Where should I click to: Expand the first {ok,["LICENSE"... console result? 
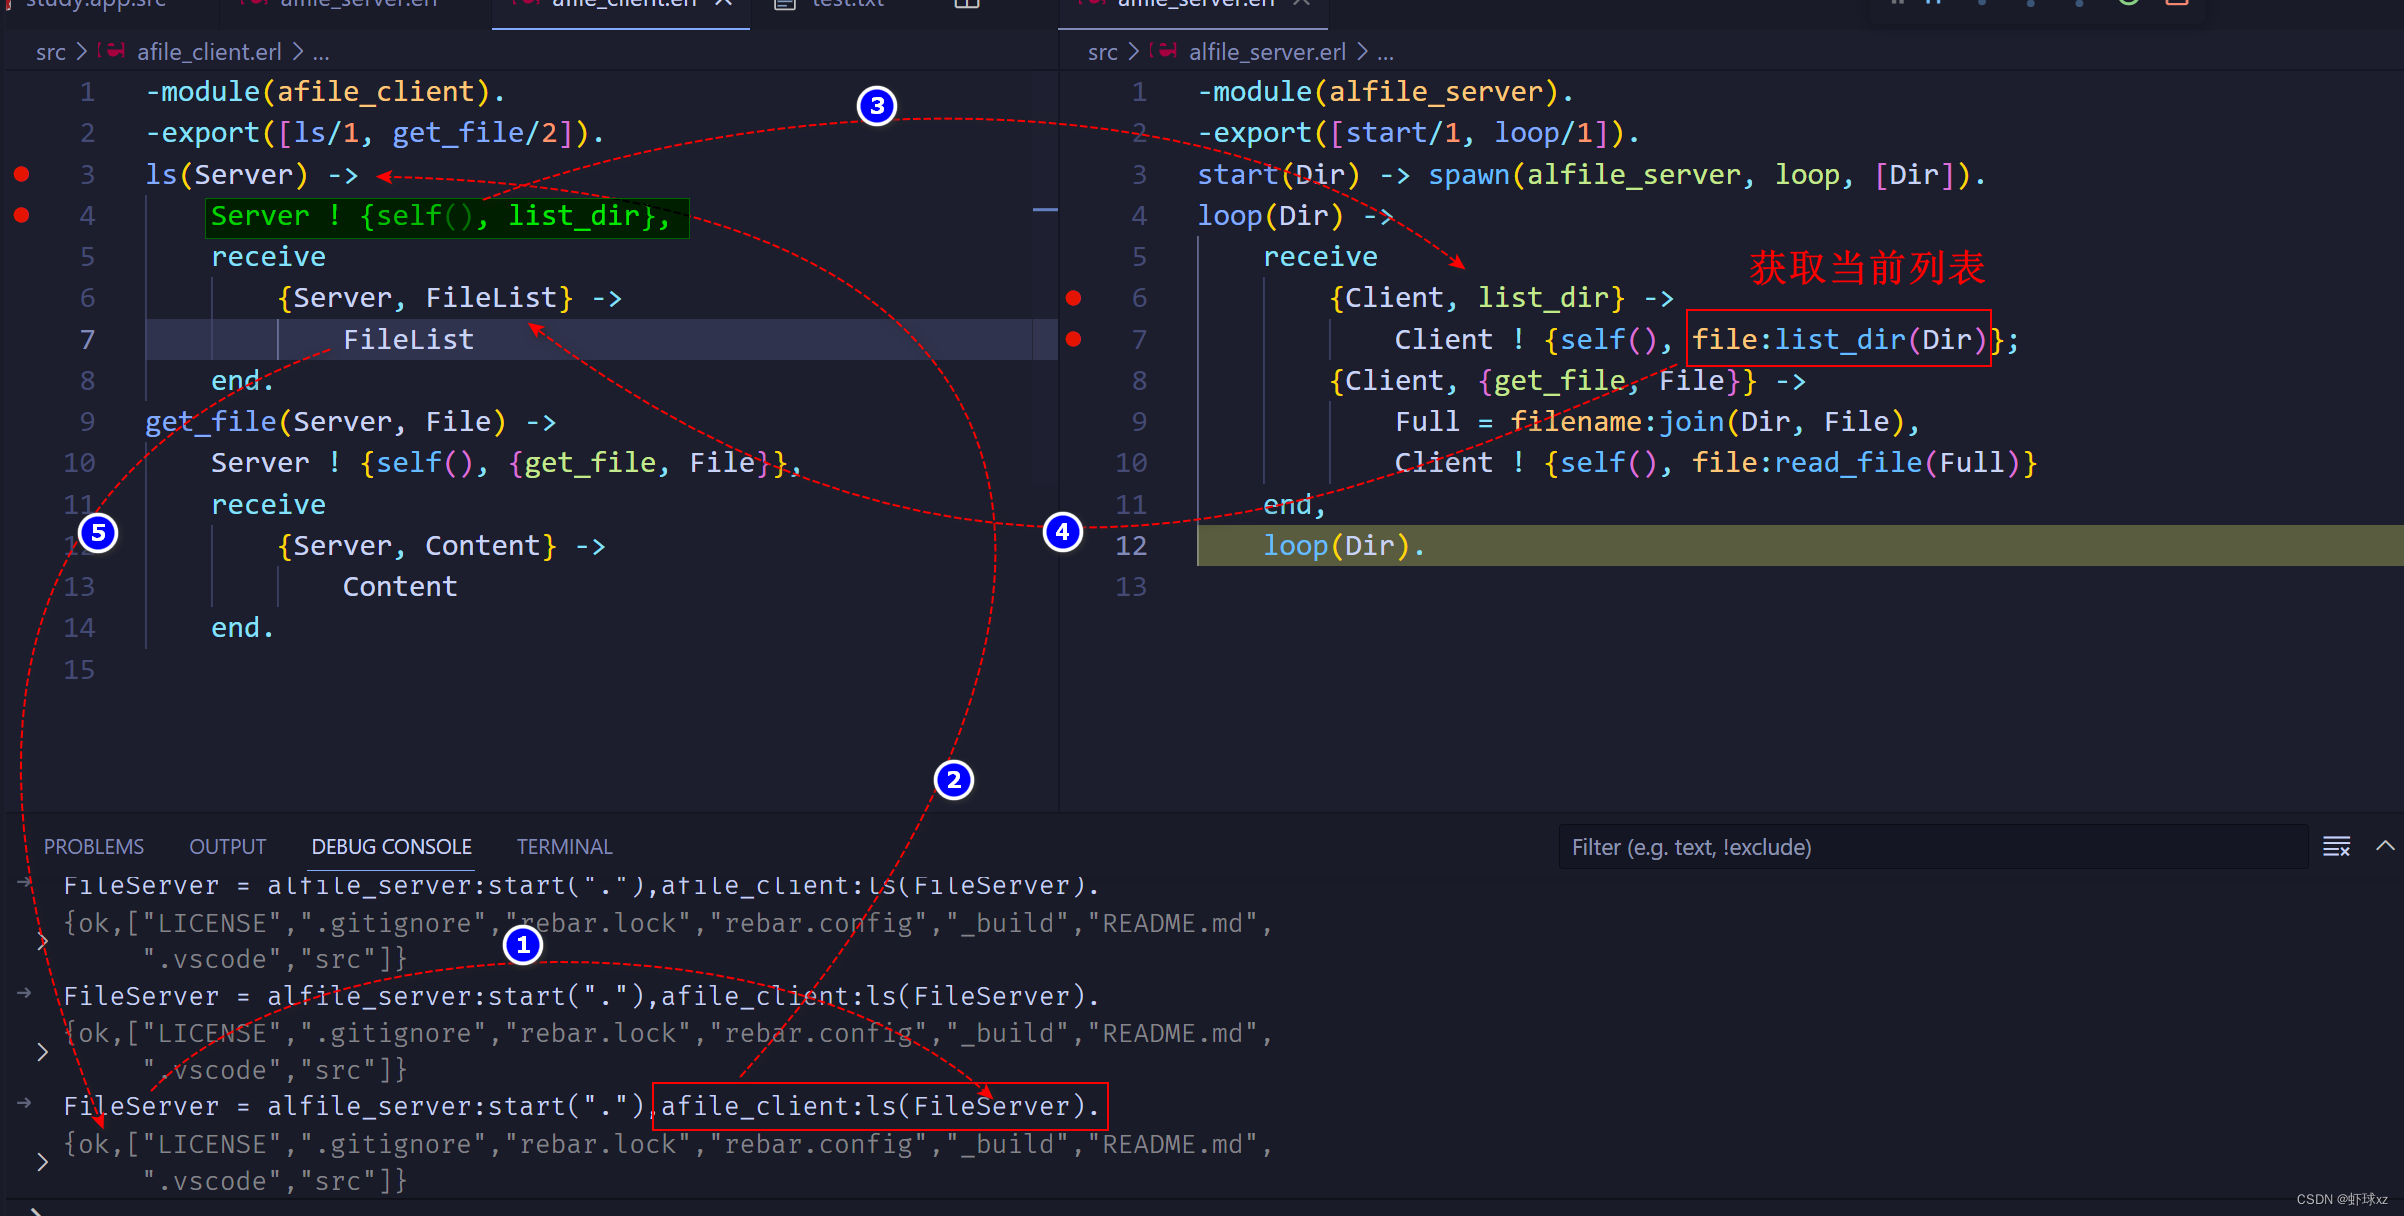[x=42, y=941]
